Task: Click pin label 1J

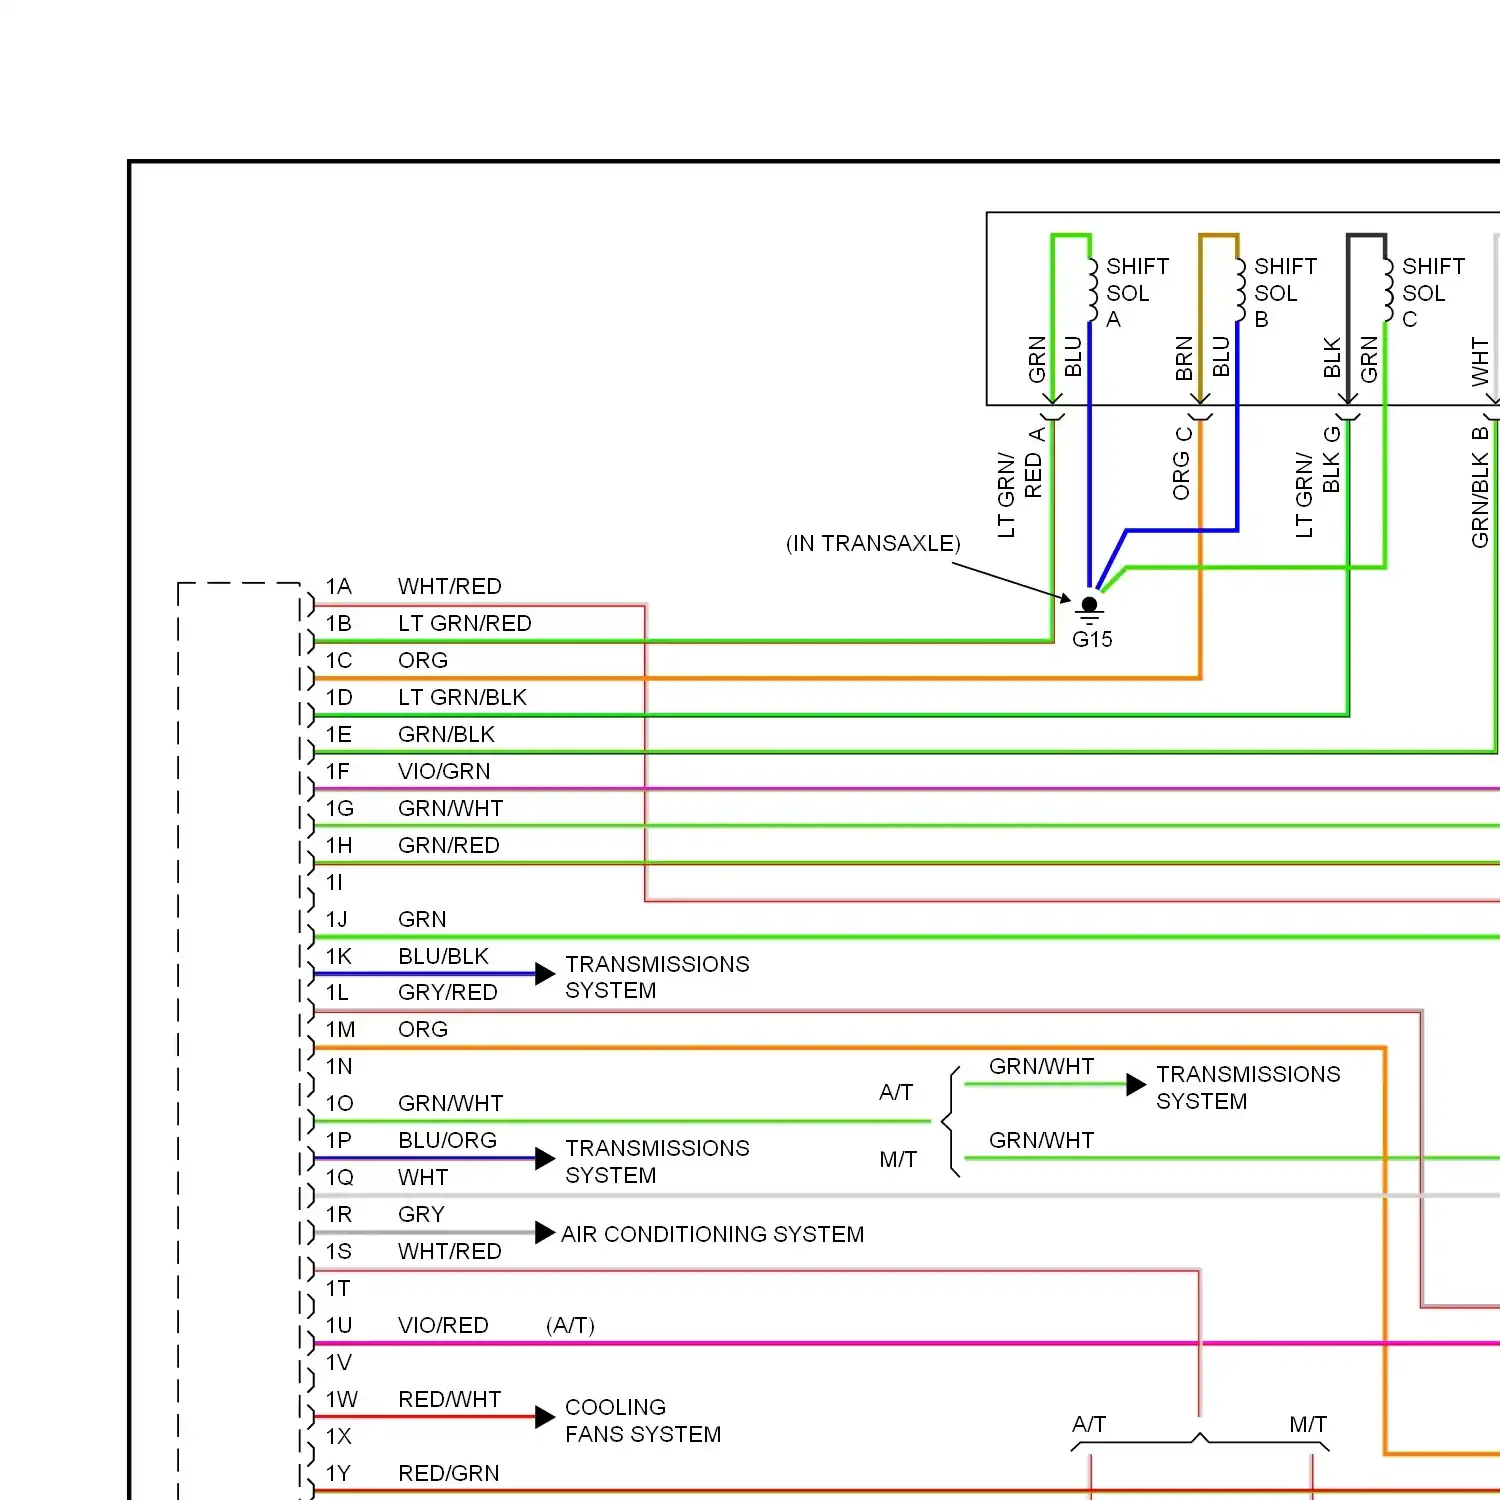Action: (x=337, y=920)
